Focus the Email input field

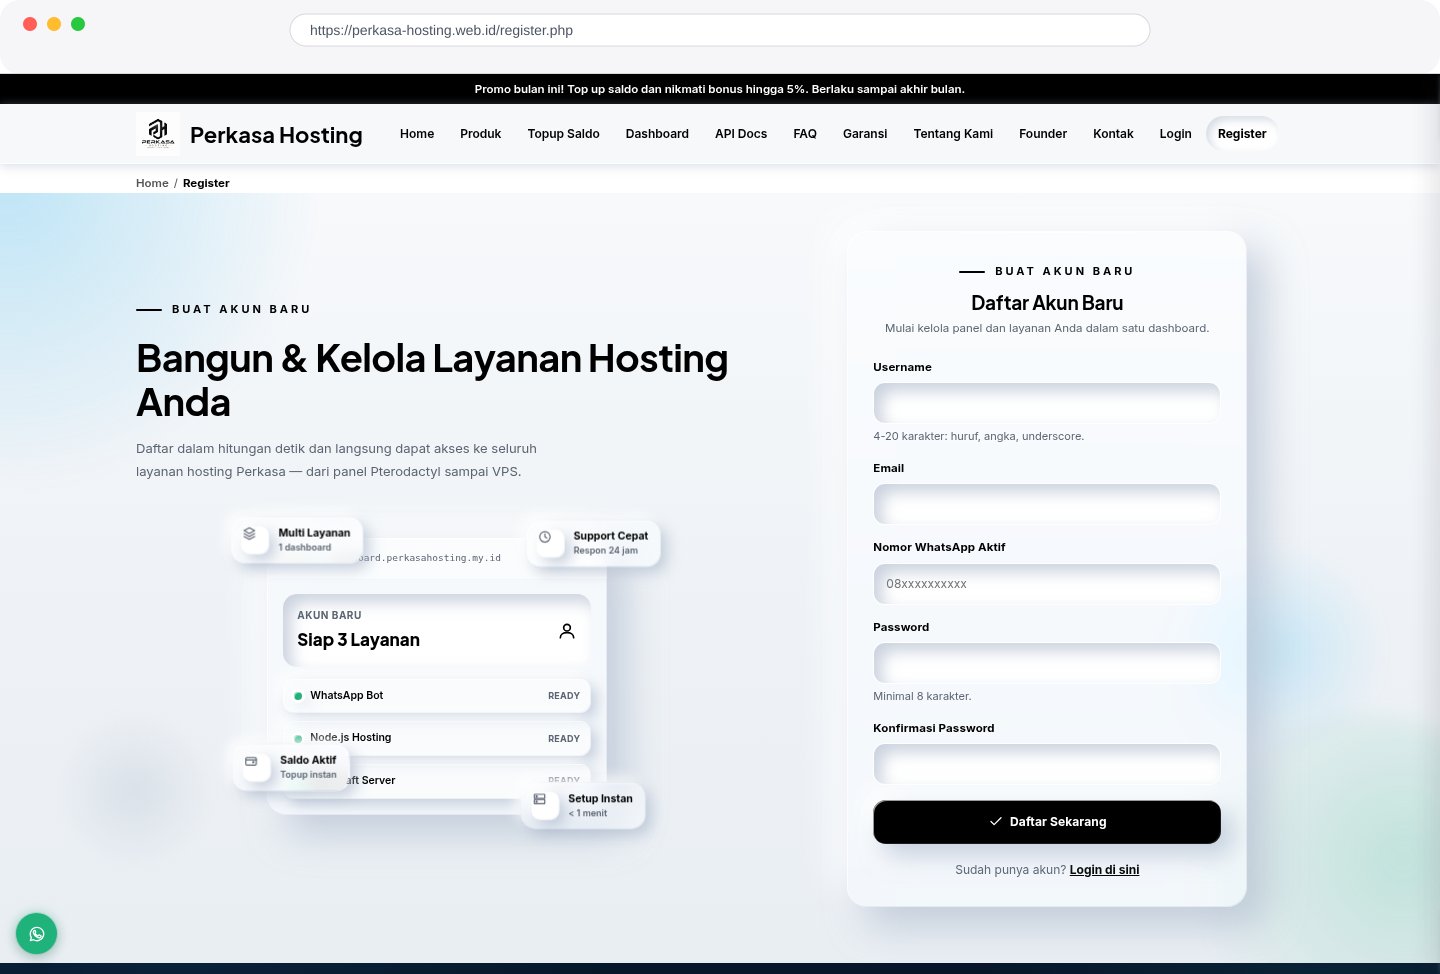pyautogui.click(x=1047, y=504)
